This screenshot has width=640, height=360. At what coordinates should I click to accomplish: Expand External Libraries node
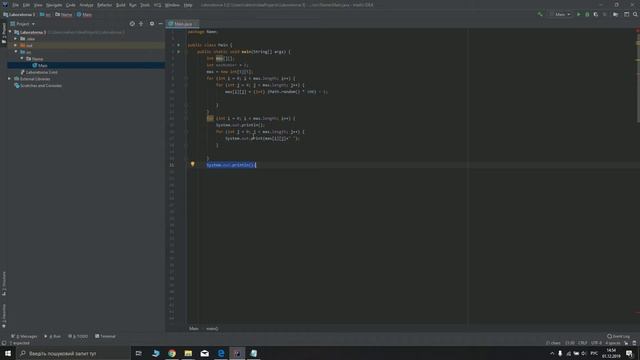(x=10, y=79)
